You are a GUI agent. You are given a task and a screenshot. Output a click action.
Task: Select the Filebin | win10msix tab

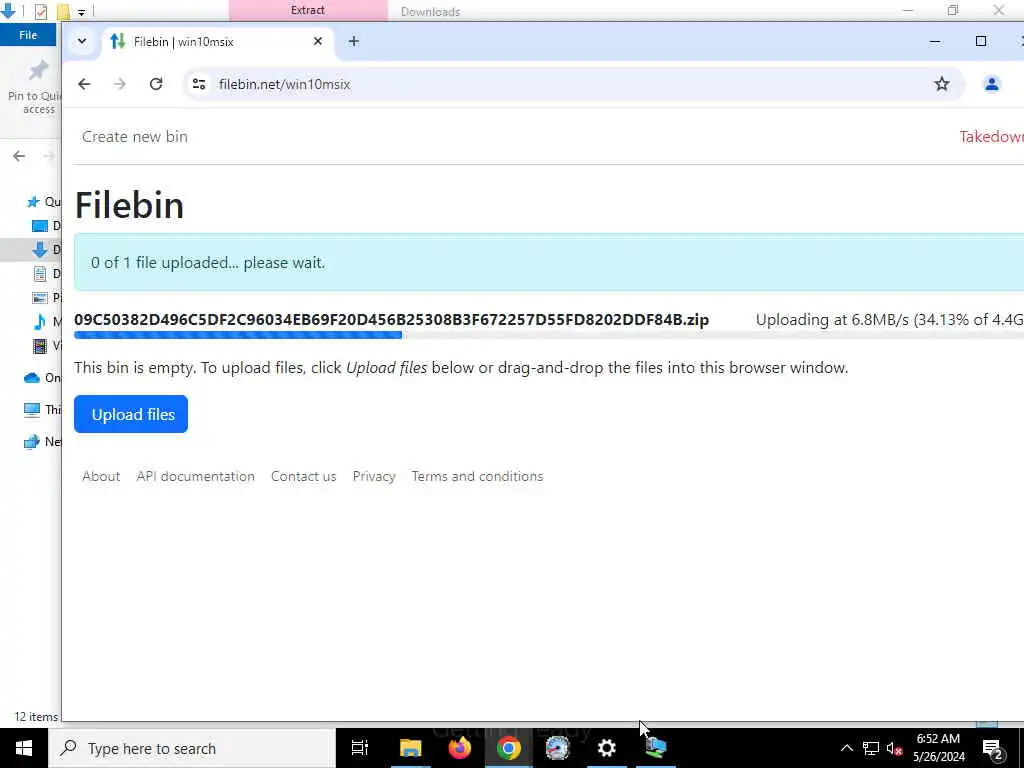coord(218,42)
